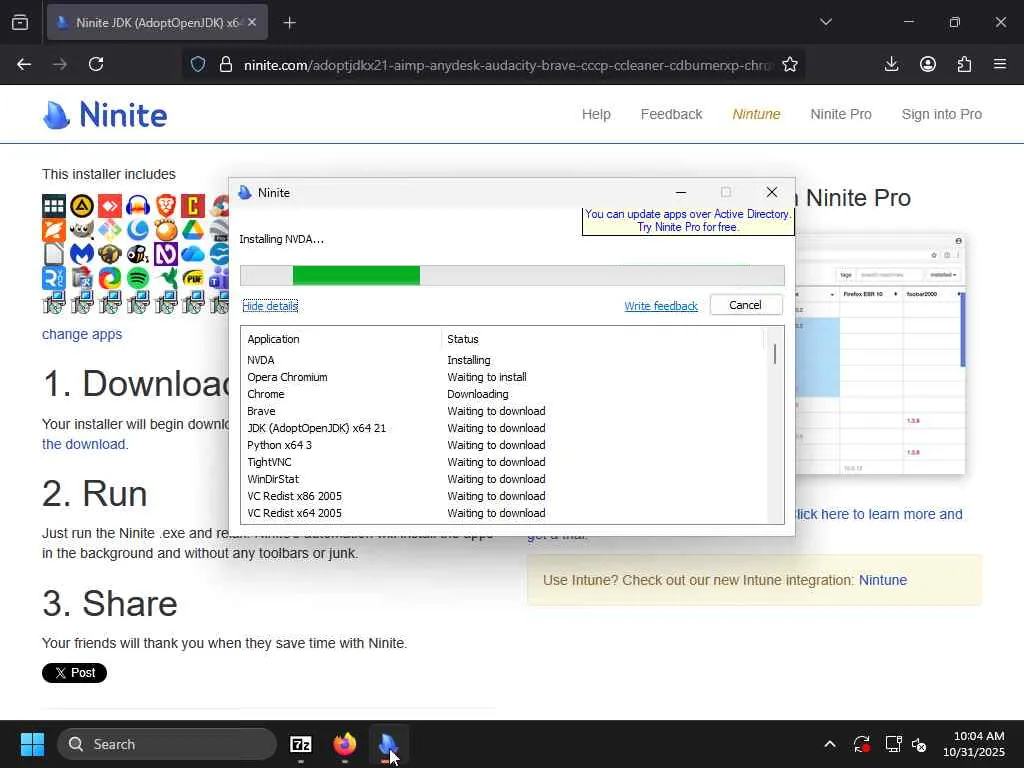The image size is (1024, 768).
Task: Click the site lock icon
Action: click(x=226, y=64)
